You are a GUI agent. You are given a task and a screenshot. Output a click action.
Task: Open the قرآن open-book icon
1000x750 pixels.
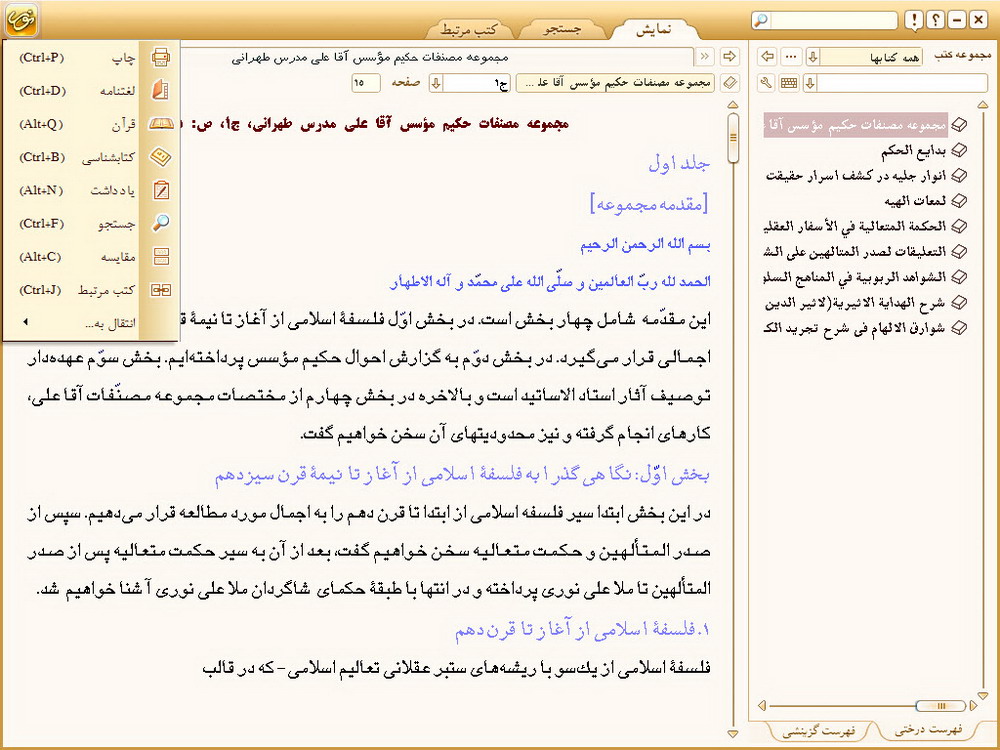tap(160, 124)
